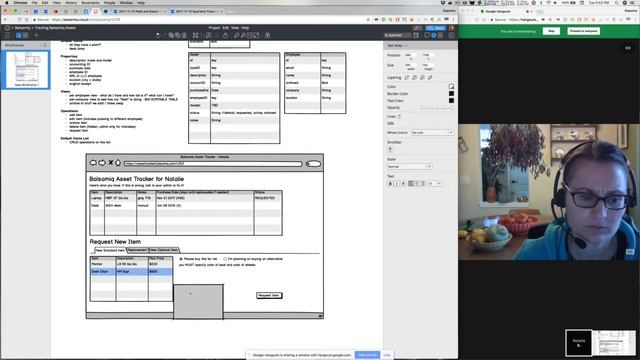Open the comments panel icon
640x360 pixels.
pyautogui.click(x=427, y=36)
